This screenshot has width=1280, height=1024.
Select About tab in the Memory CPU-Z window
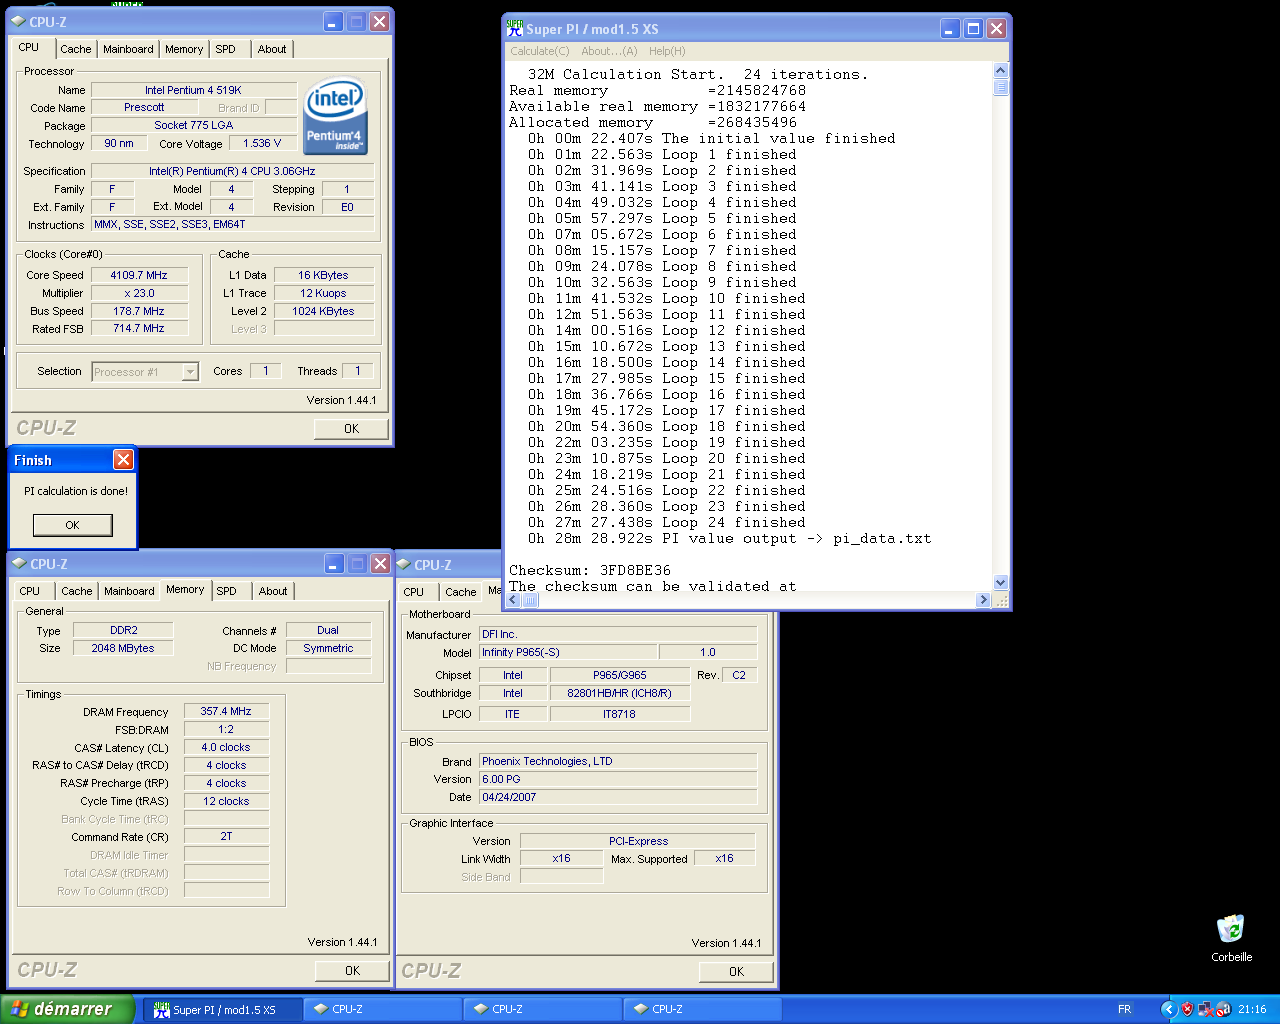click(273, 591)
